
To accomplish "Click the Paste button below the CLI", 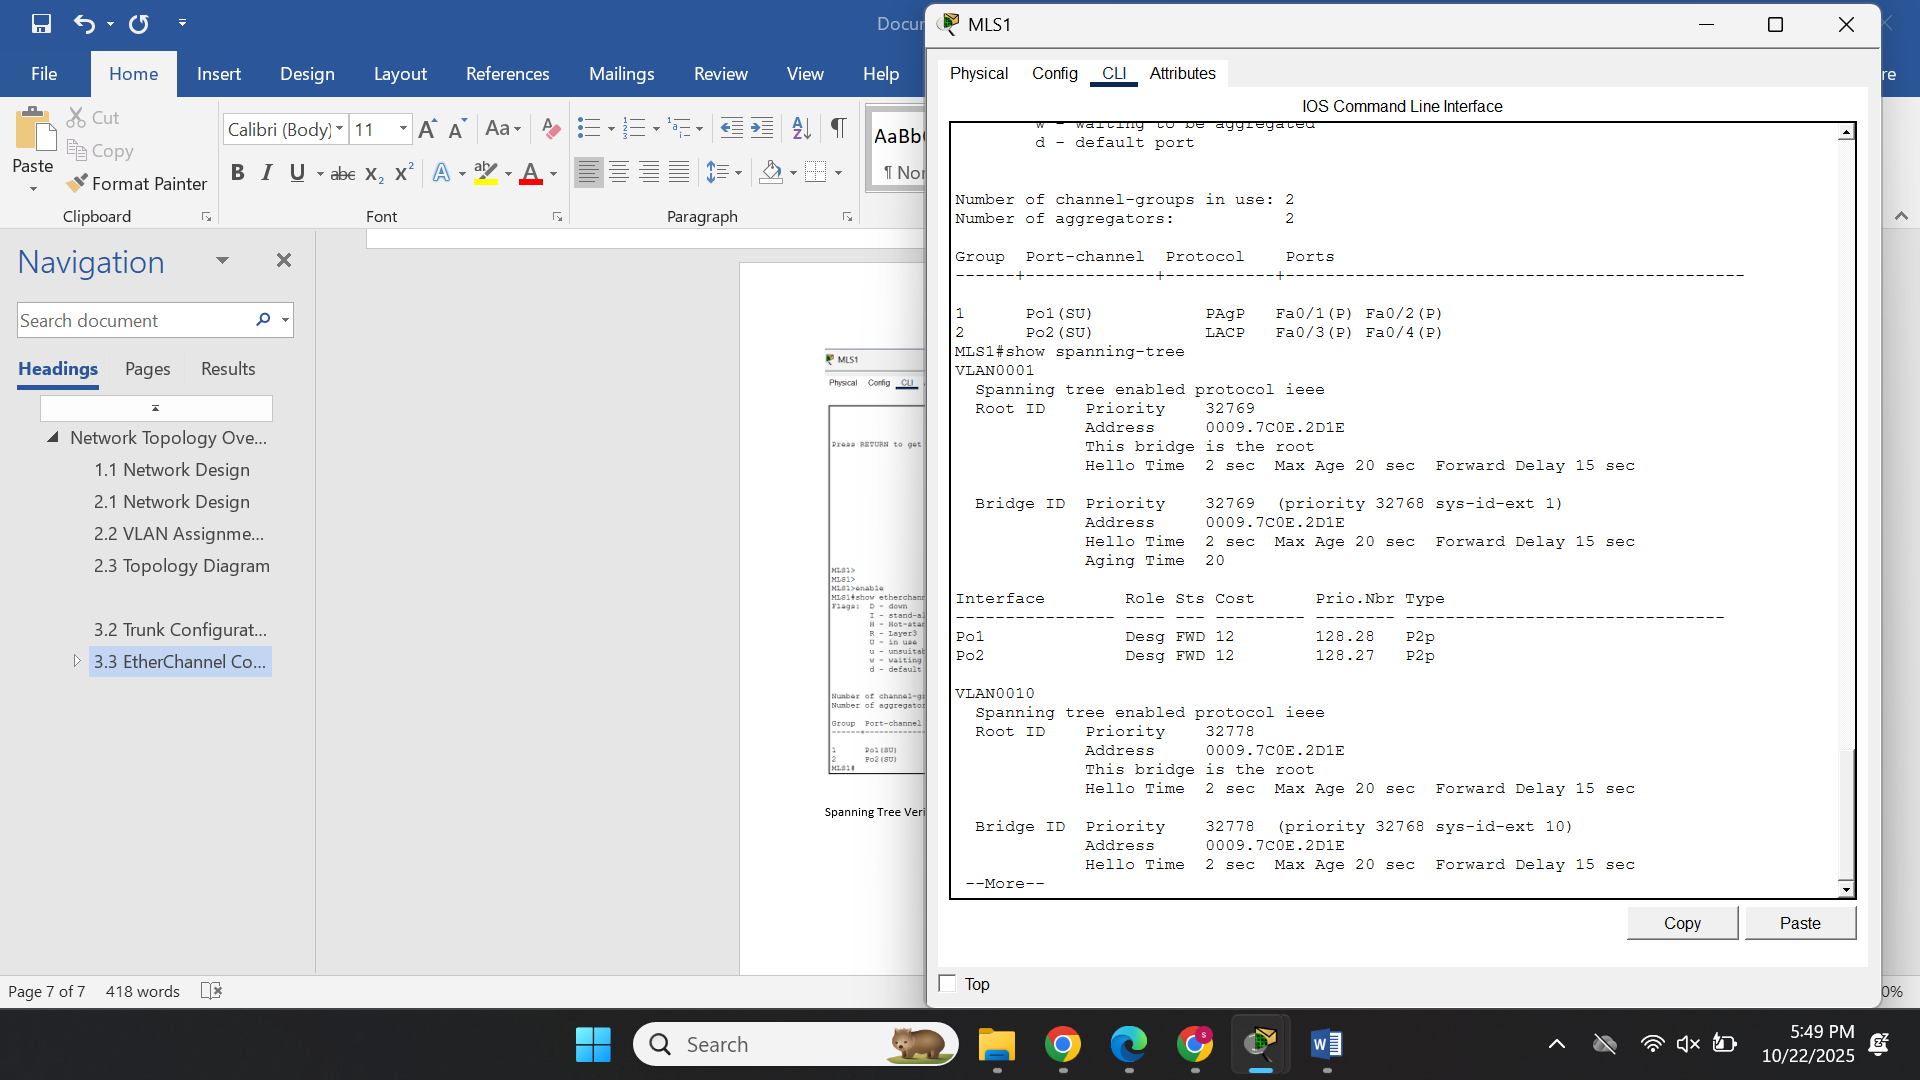I will click(x=1800, y=923).
